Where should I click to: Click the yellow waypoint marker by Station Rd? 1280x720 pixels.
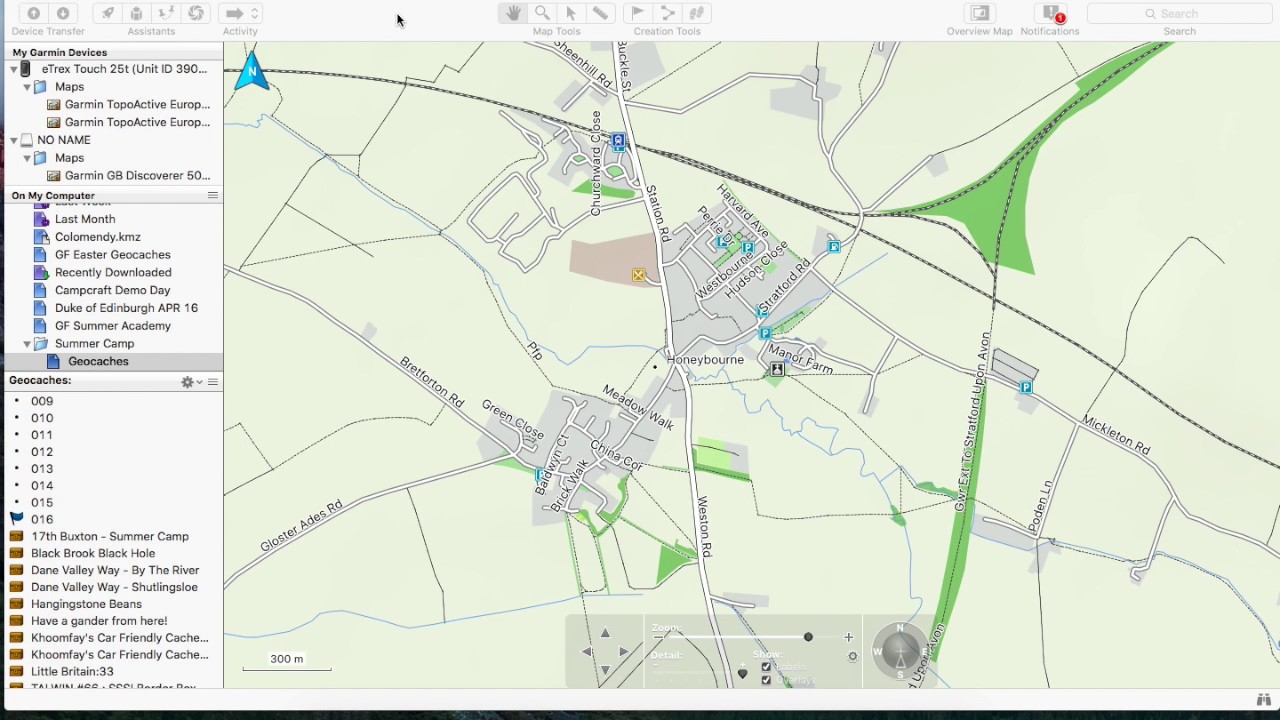click(638, 275)
